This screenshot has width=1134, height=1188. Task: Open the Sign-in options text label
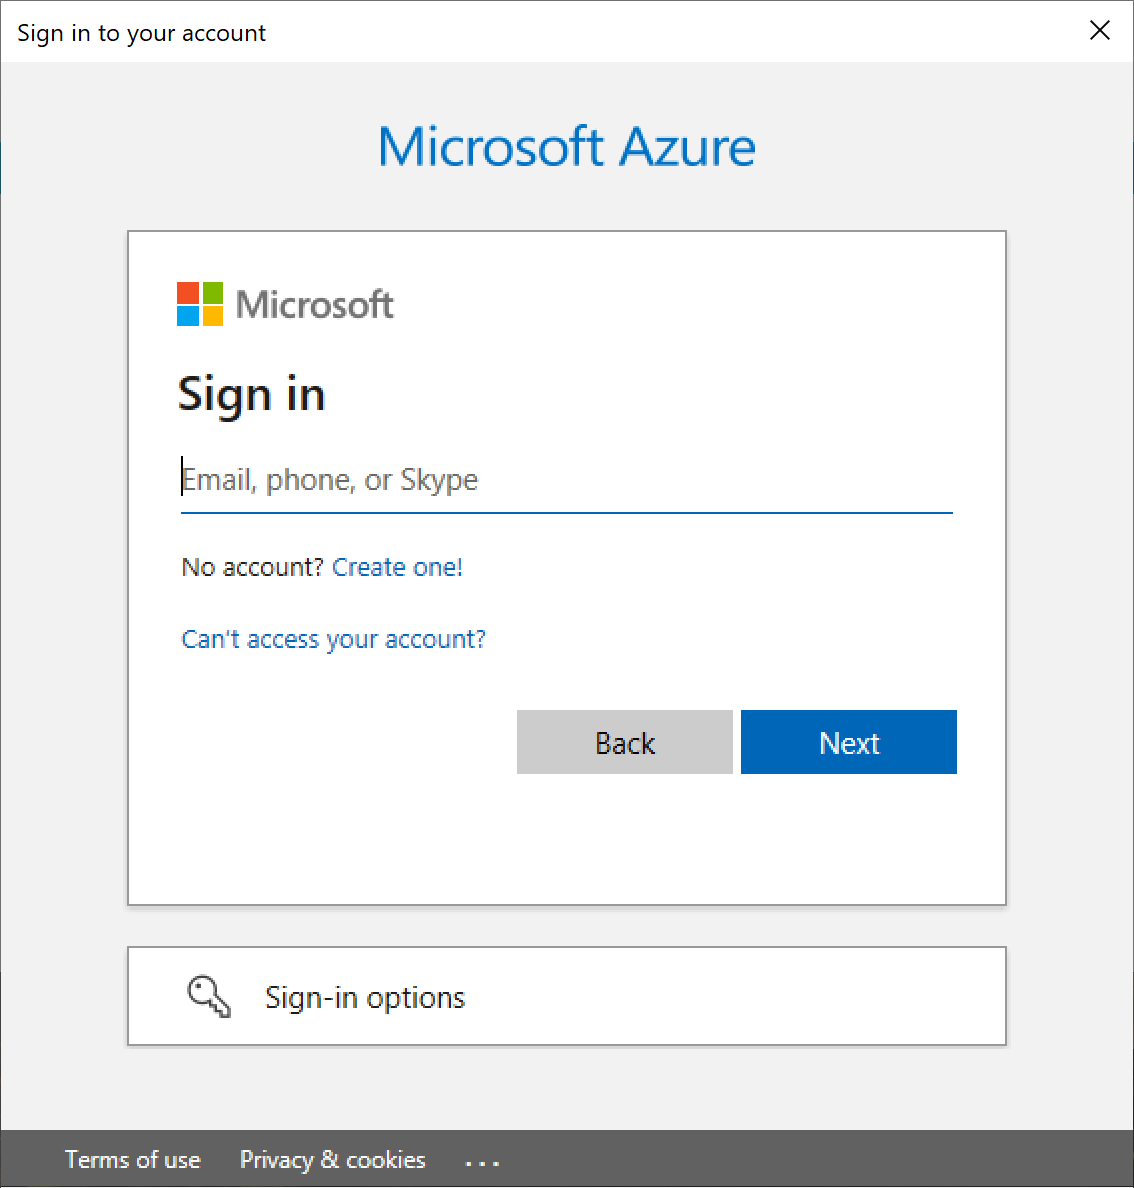coord(365,997)
